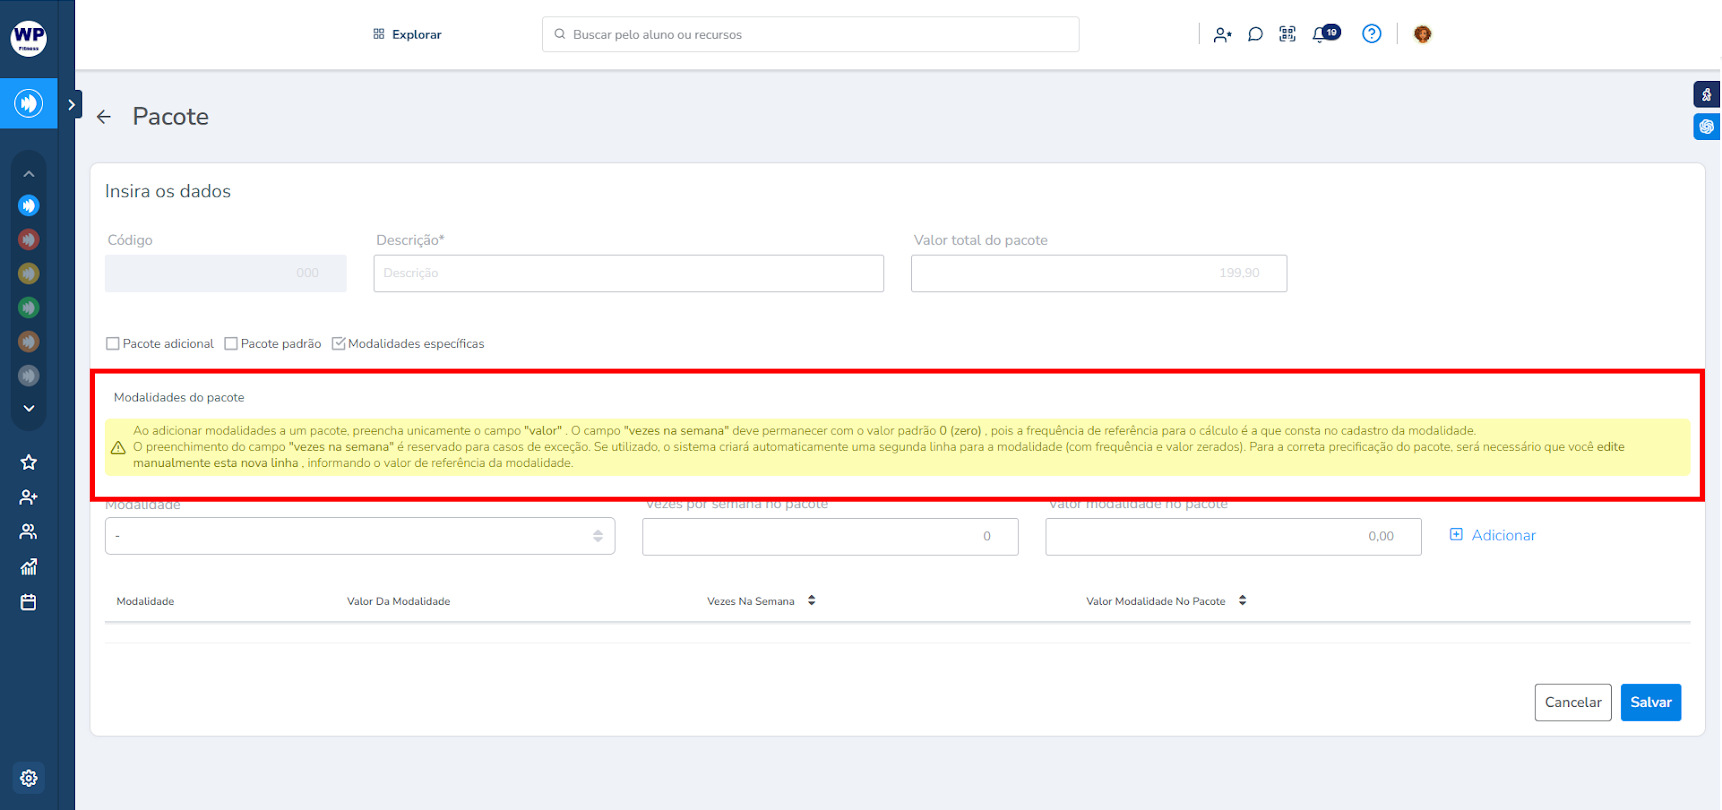
Task: Click the QR code scanner icon
Action: [1287, 34]
